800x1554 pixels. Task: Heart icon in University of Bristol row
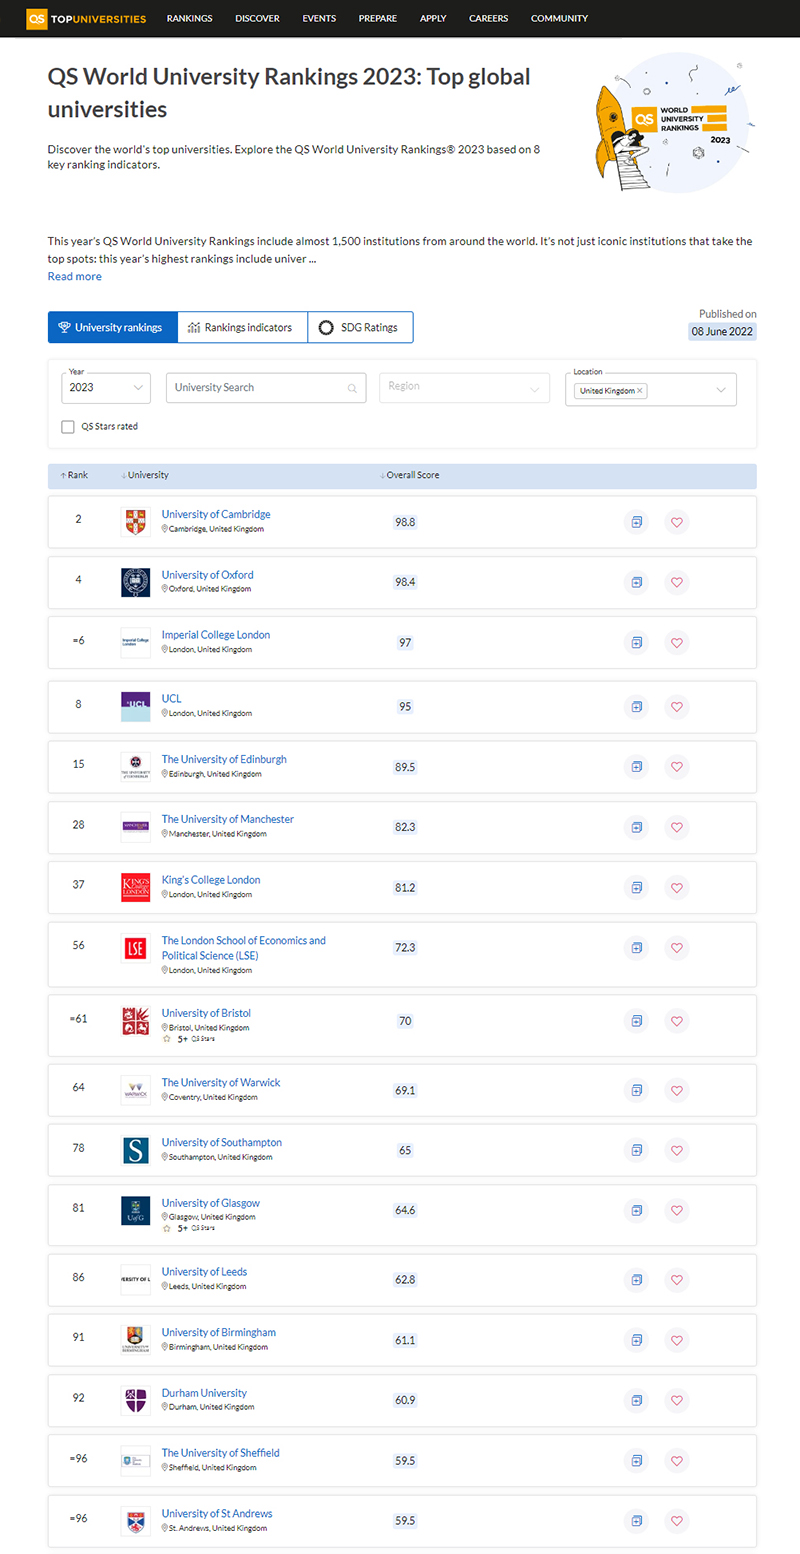(677, 1021)
